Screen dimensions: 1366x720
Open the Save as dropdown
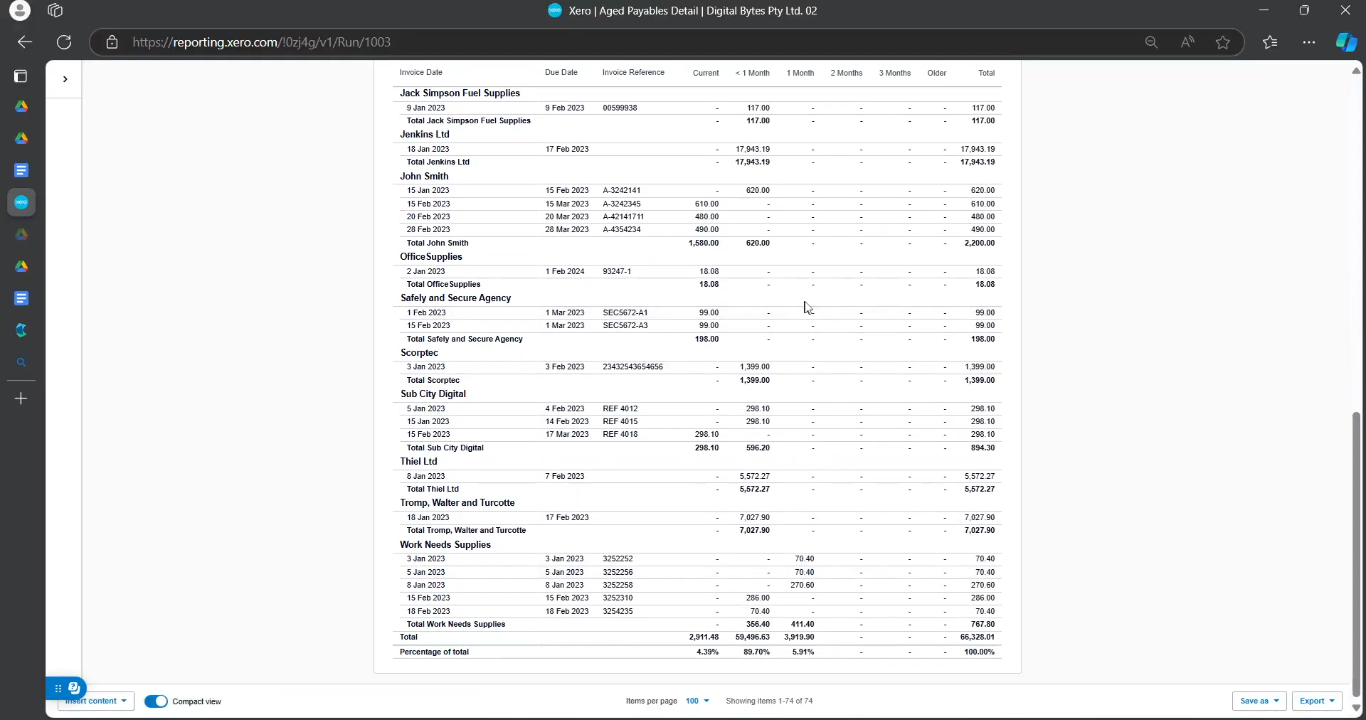point(1259,701)
